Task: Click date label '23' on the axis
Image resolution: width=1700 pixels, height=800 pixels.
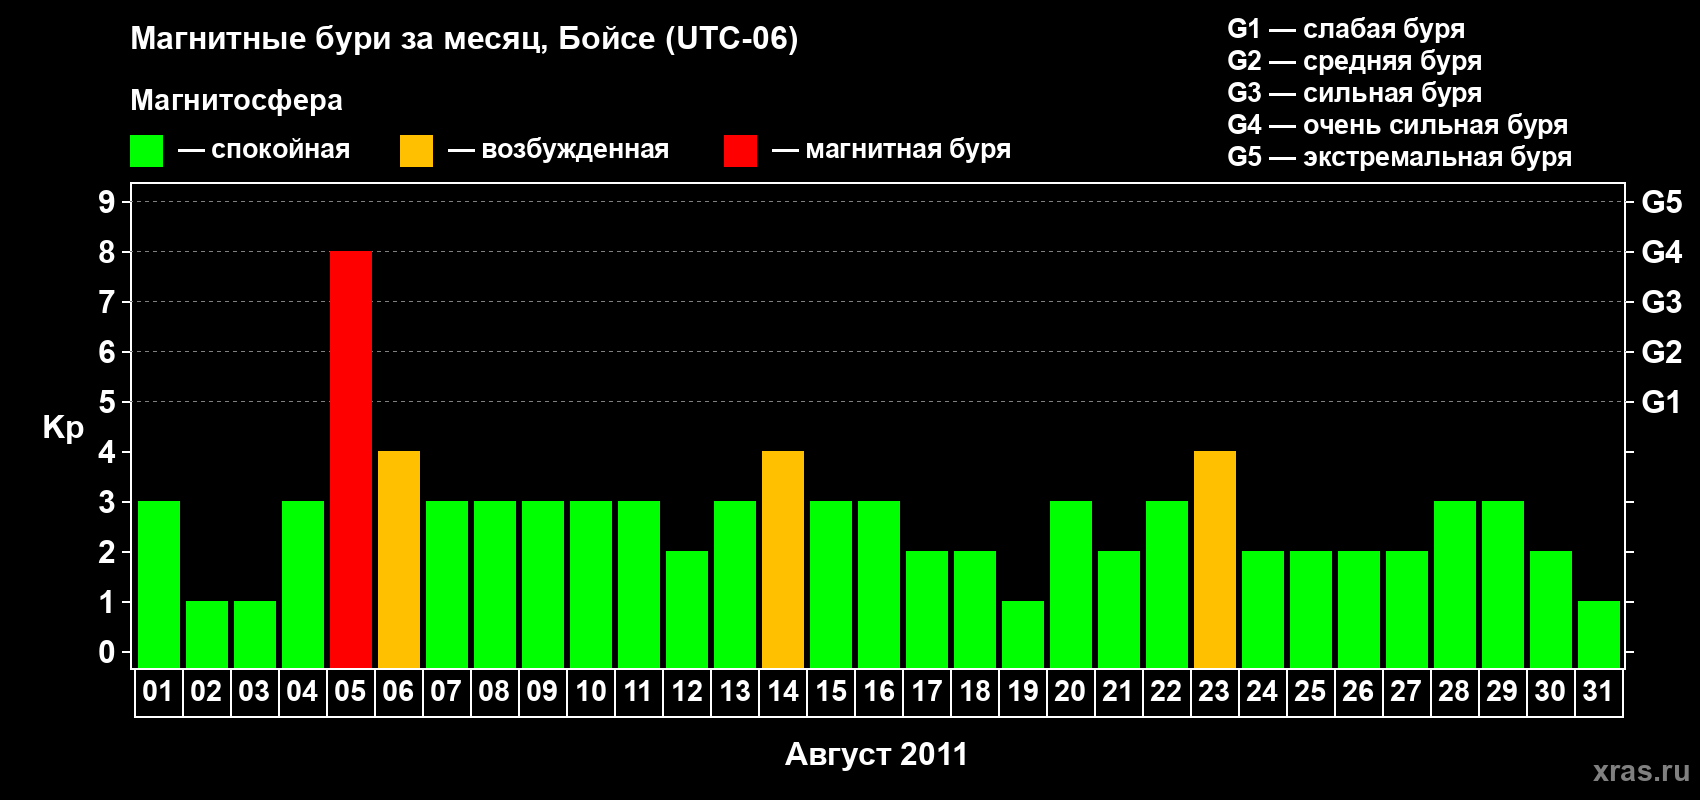Action: (1214, 691)
